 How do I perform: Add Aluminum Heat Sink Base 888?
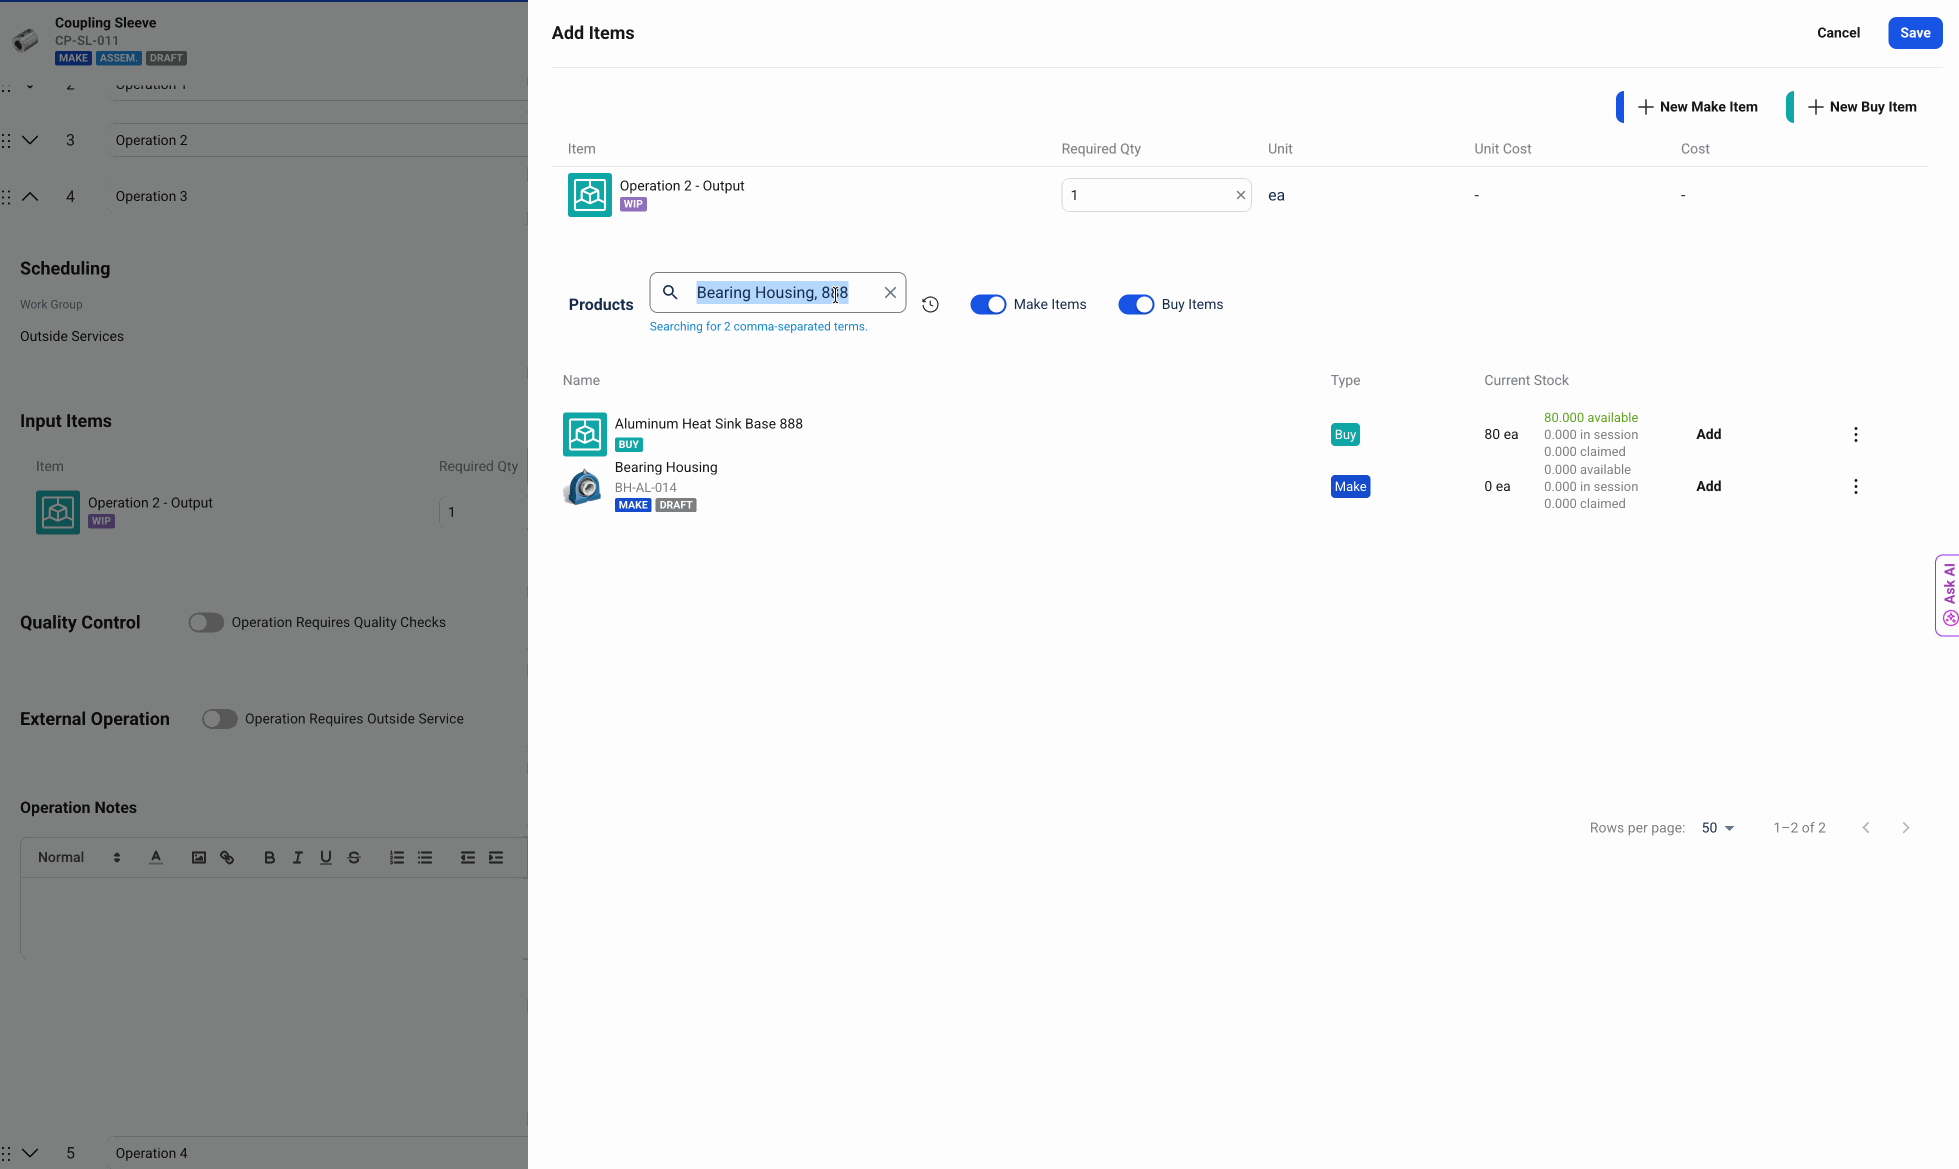pos(1708,435)
